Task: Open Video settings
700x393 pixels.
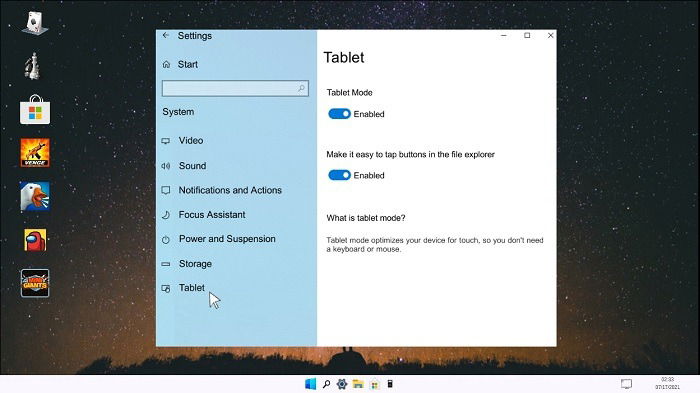Action: tap(191, 140)
